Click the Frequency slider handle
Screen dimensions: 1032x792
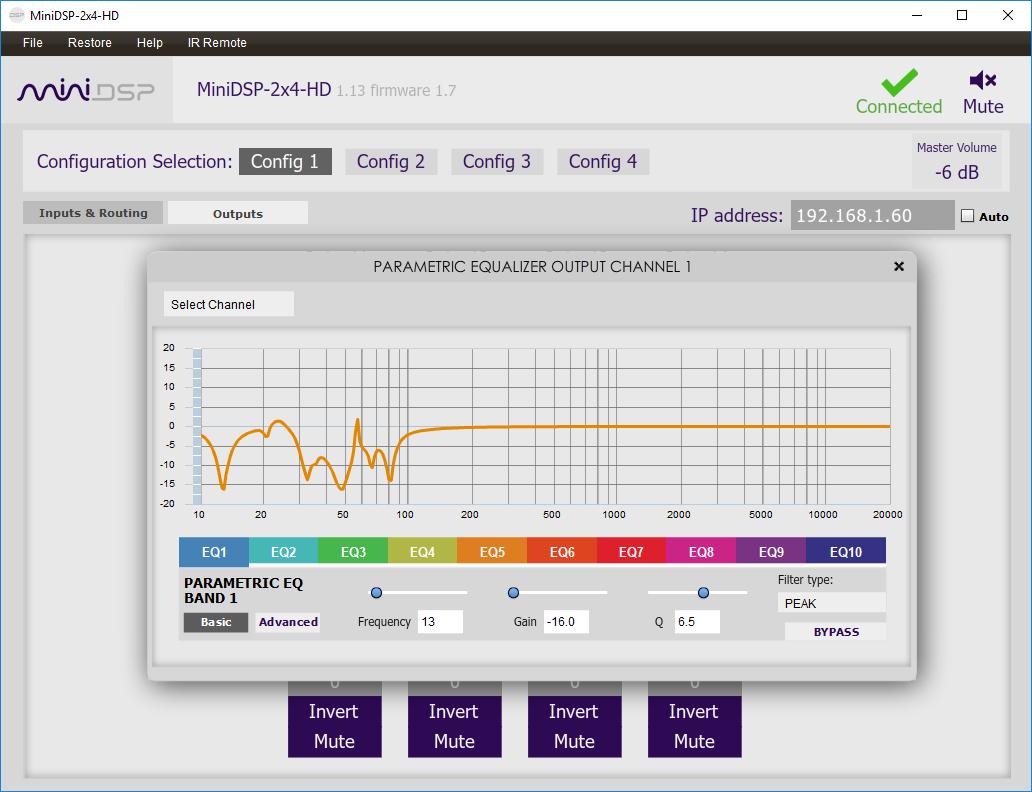(x=376, y=593)
